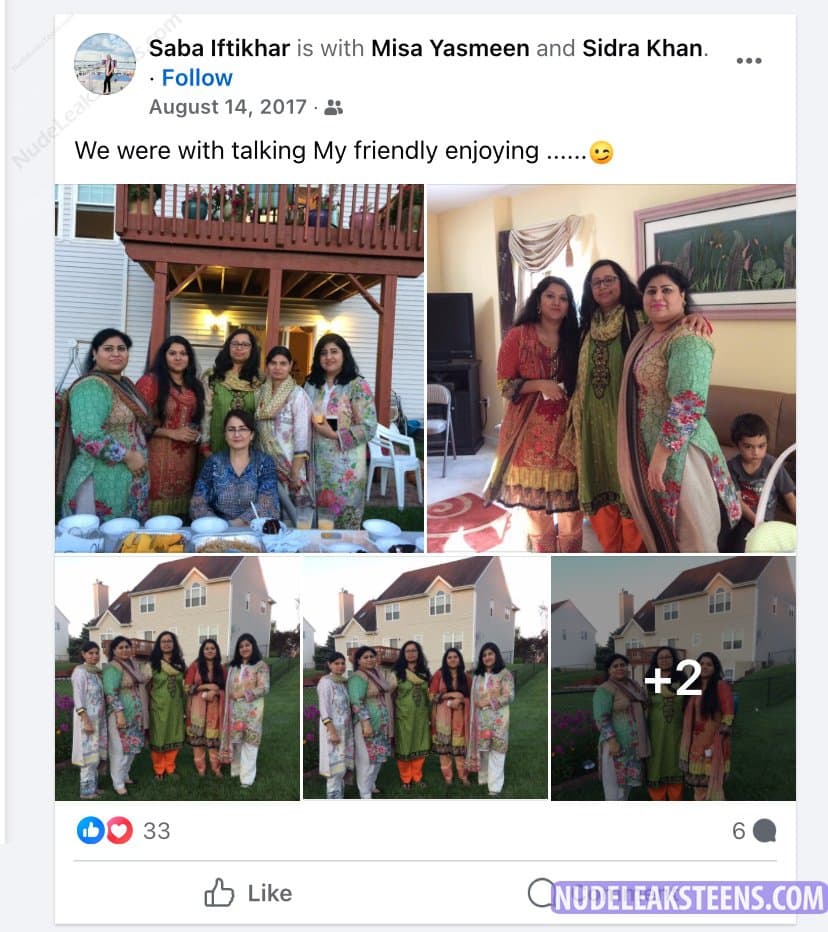The height and width of the screenshot is (932, 828).
Task: Click the winking emoji in caption
Action: pos(601,152)
